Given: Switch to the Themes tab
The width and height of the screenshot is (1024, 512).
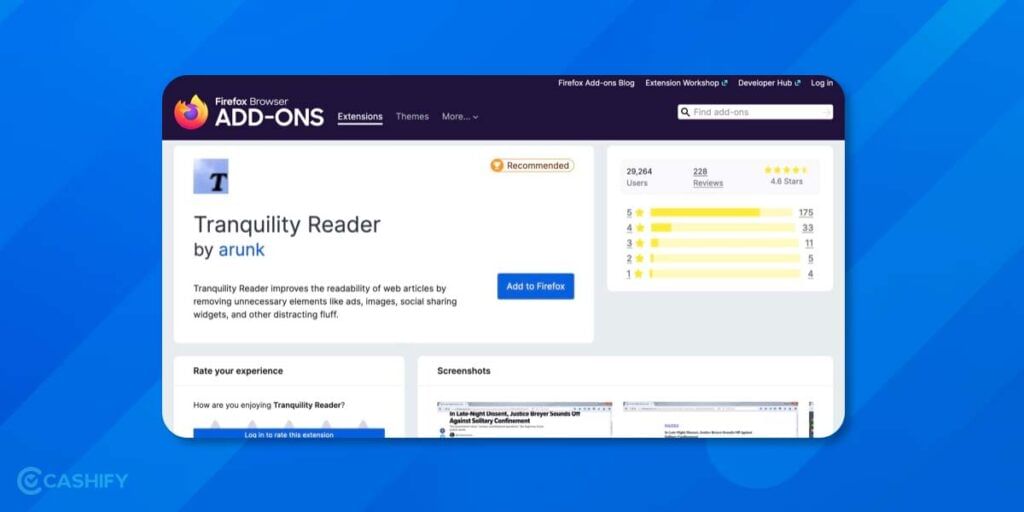Looking at the screenshot, I should tap(412, 117).
